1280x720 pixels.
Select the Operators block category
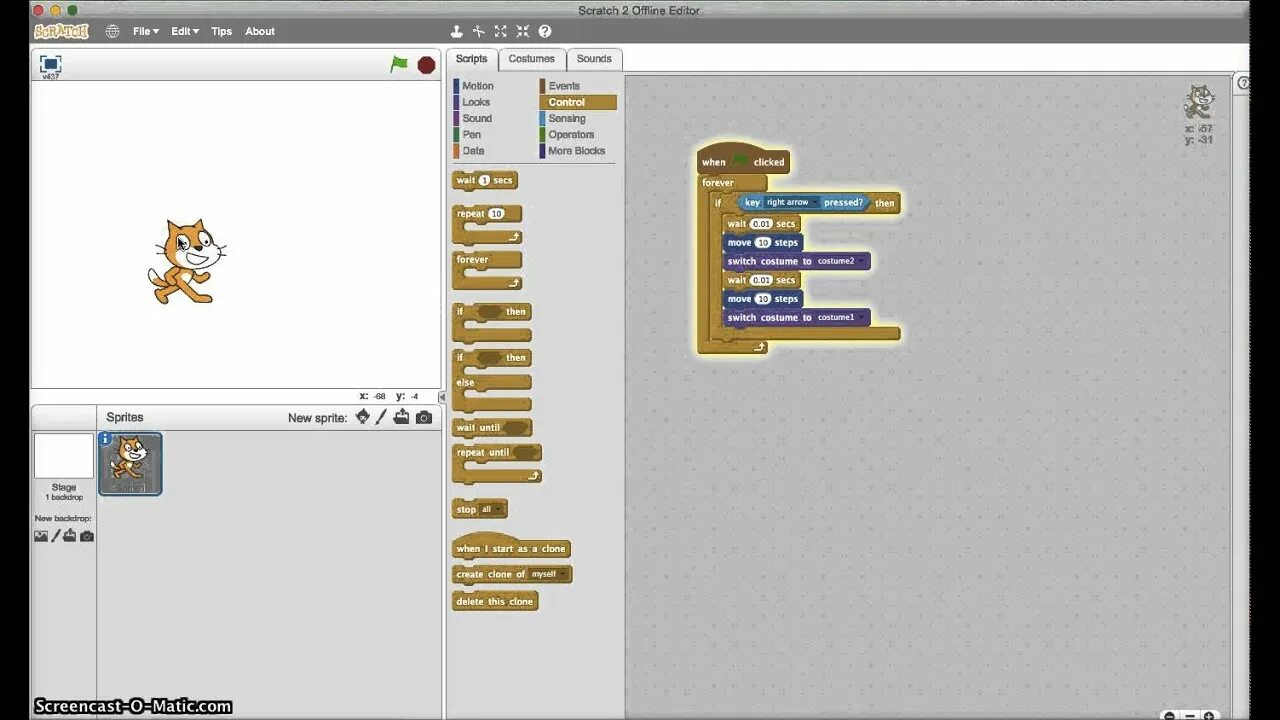571,134
